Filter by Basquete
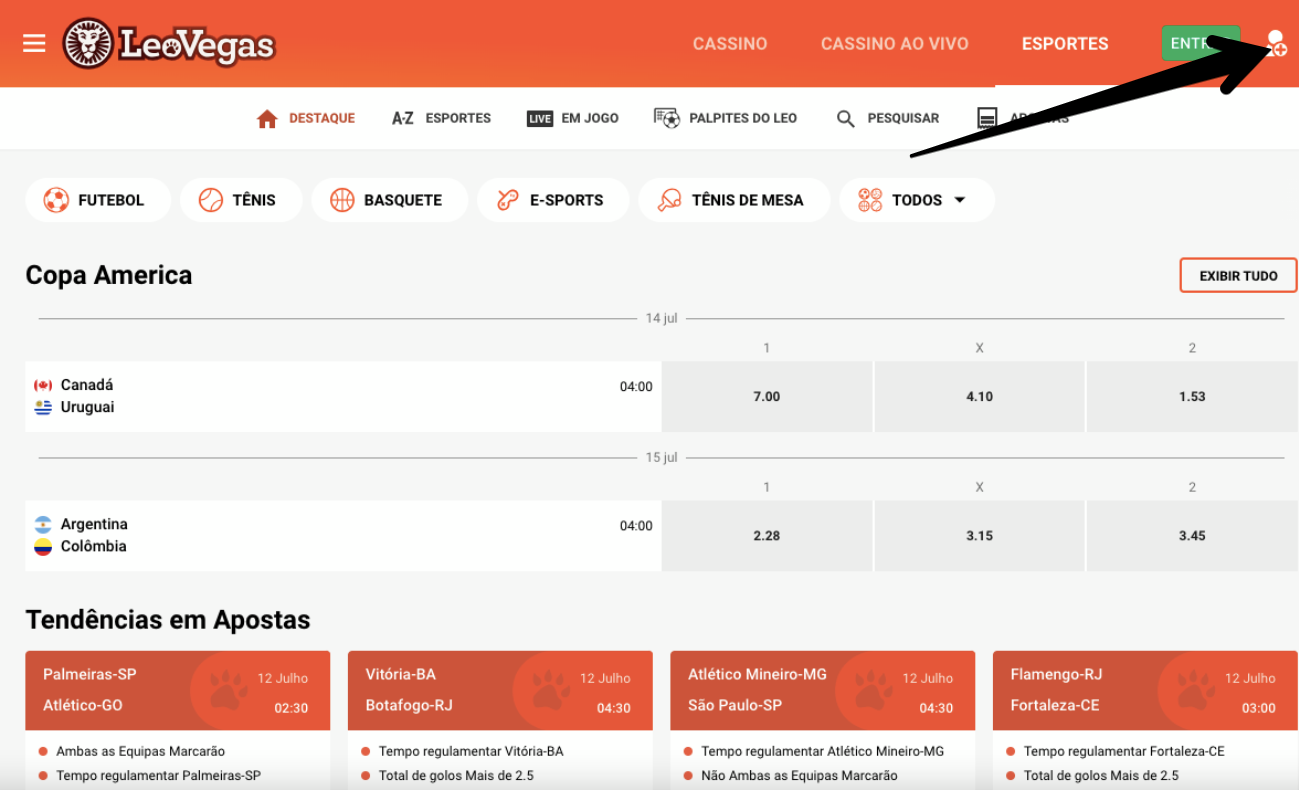 [390, 200]
